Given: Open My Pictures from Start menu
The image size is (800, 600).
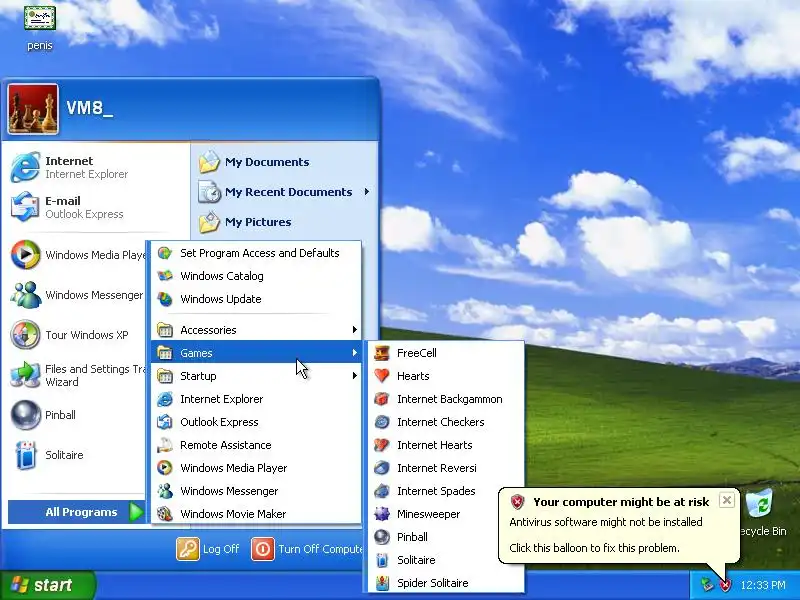Looking at the screenshot, I should point(284,222).
